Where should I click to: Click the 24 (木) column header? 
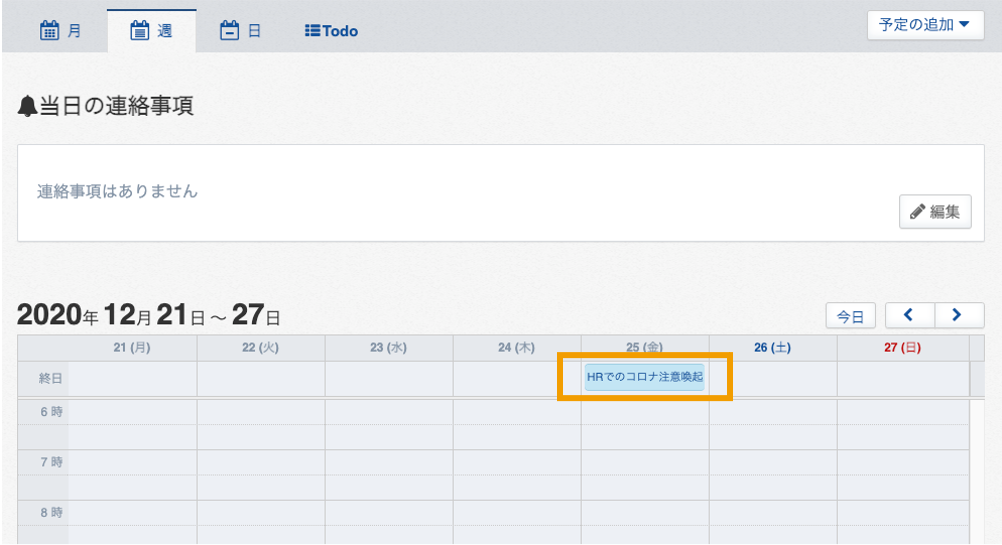tap(516, 348)
